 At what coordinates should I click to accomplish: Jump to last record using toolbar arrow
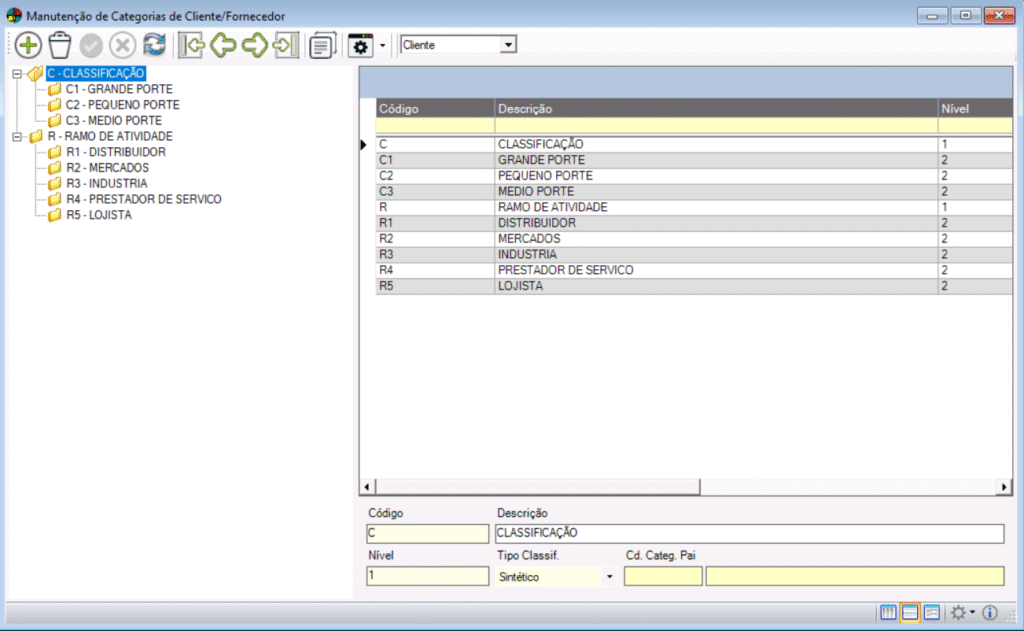pyautogui.click(x=286, y=45)
